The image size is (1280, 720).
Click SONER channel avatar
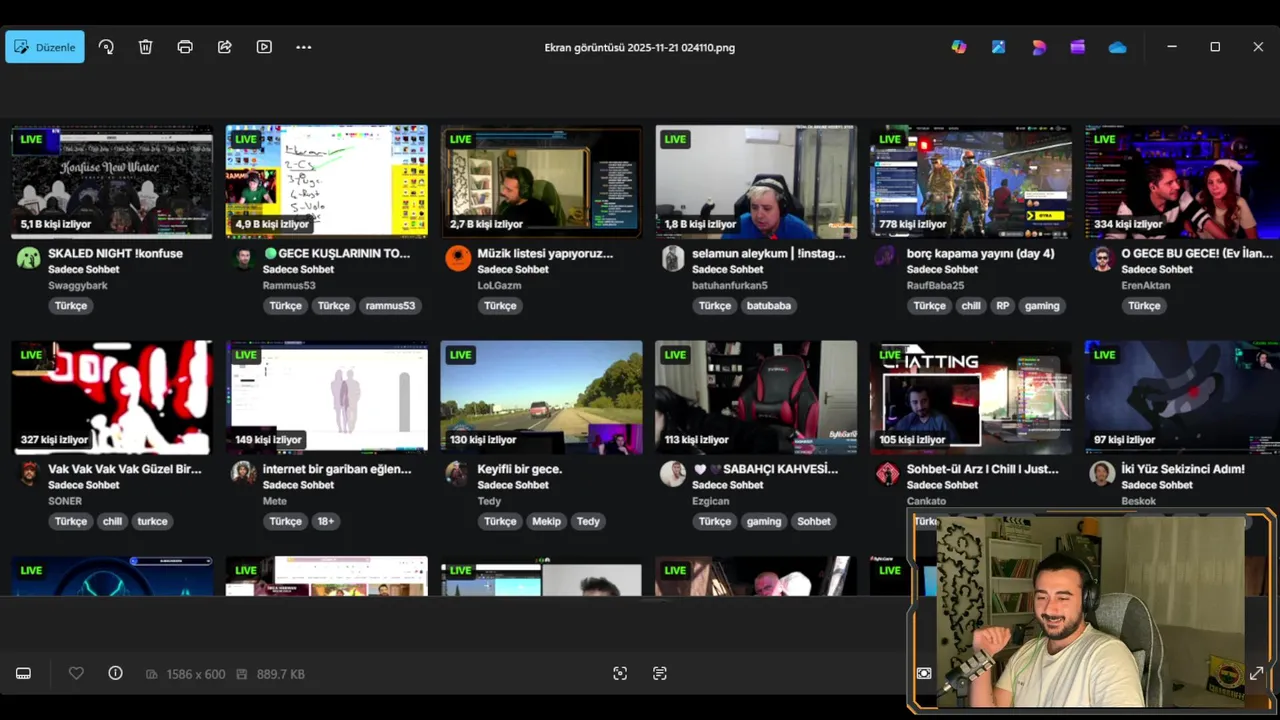pos(29,474)
